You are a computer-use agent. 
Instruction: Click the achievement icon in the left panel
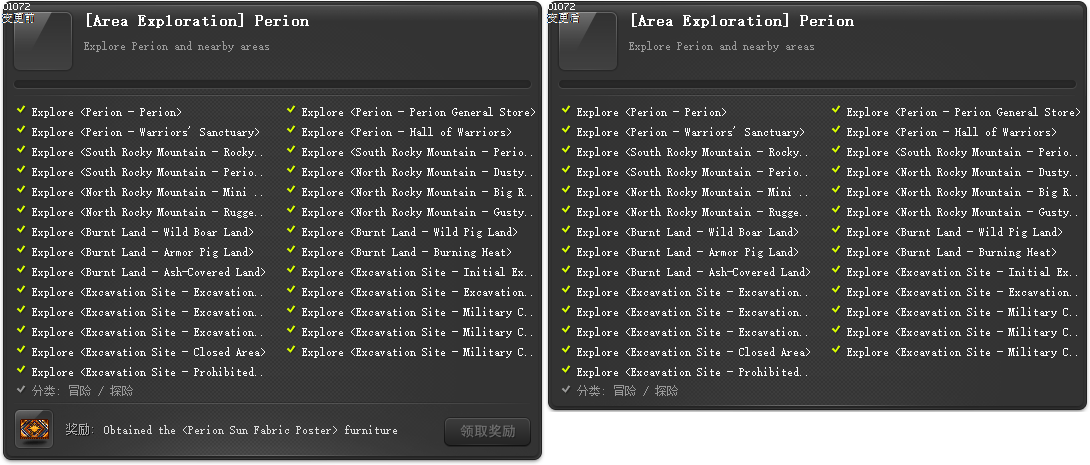click(43, 41)
